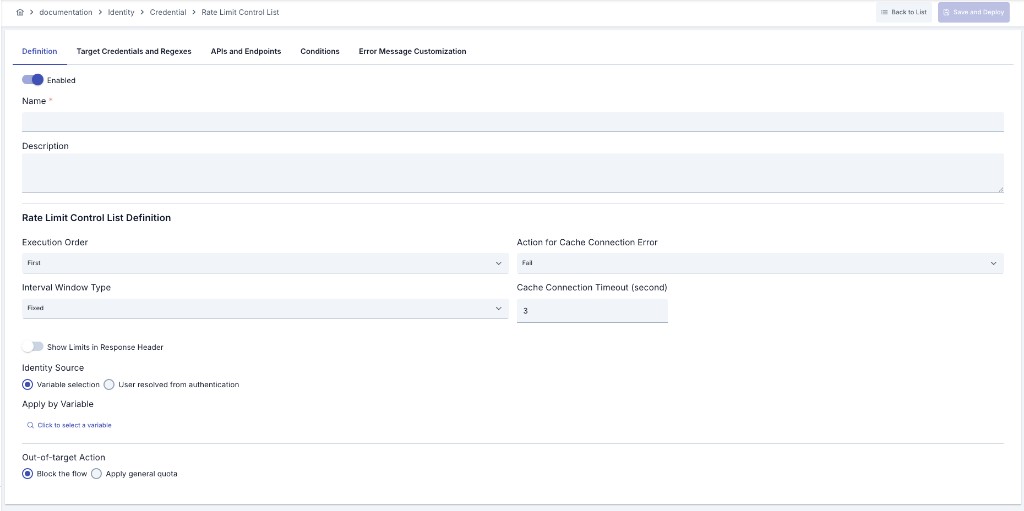
Task: Select Variable selection identity source
Action: tap(27, 384)
